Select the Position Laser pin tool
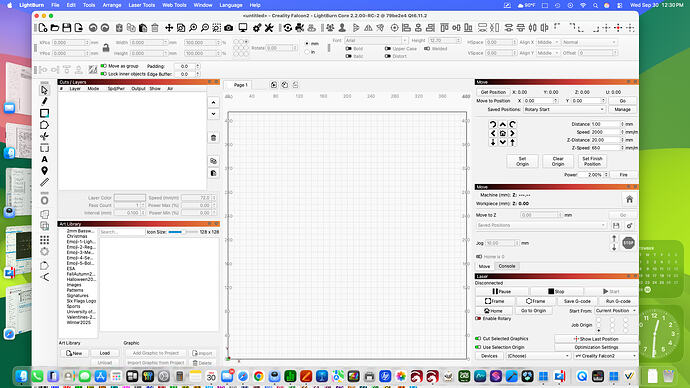Screen dimensions: 690x388 coord(44,171)
